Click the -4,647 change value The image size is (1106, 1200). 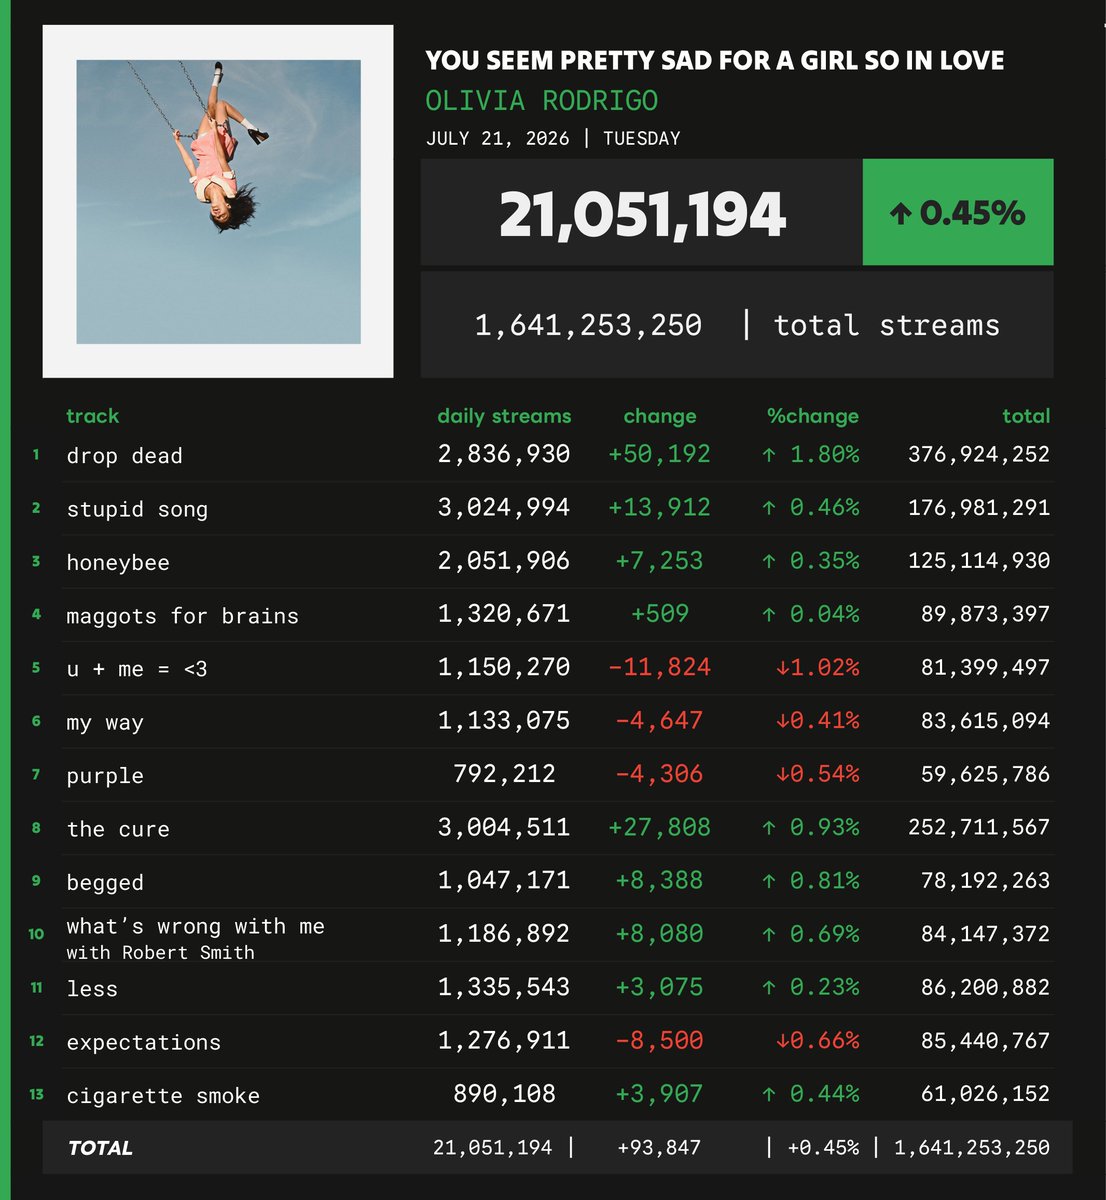(660, 721)
